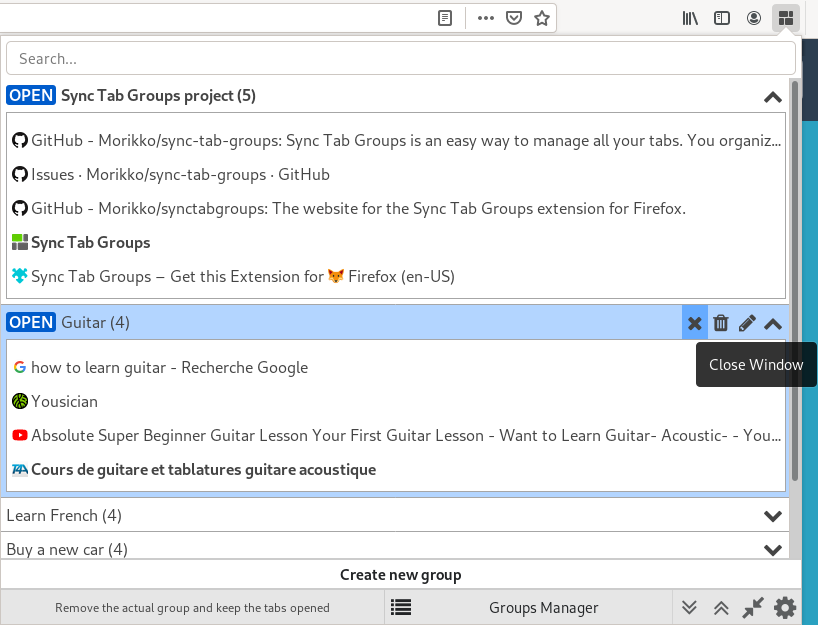Click Create new group

(401, 574)
